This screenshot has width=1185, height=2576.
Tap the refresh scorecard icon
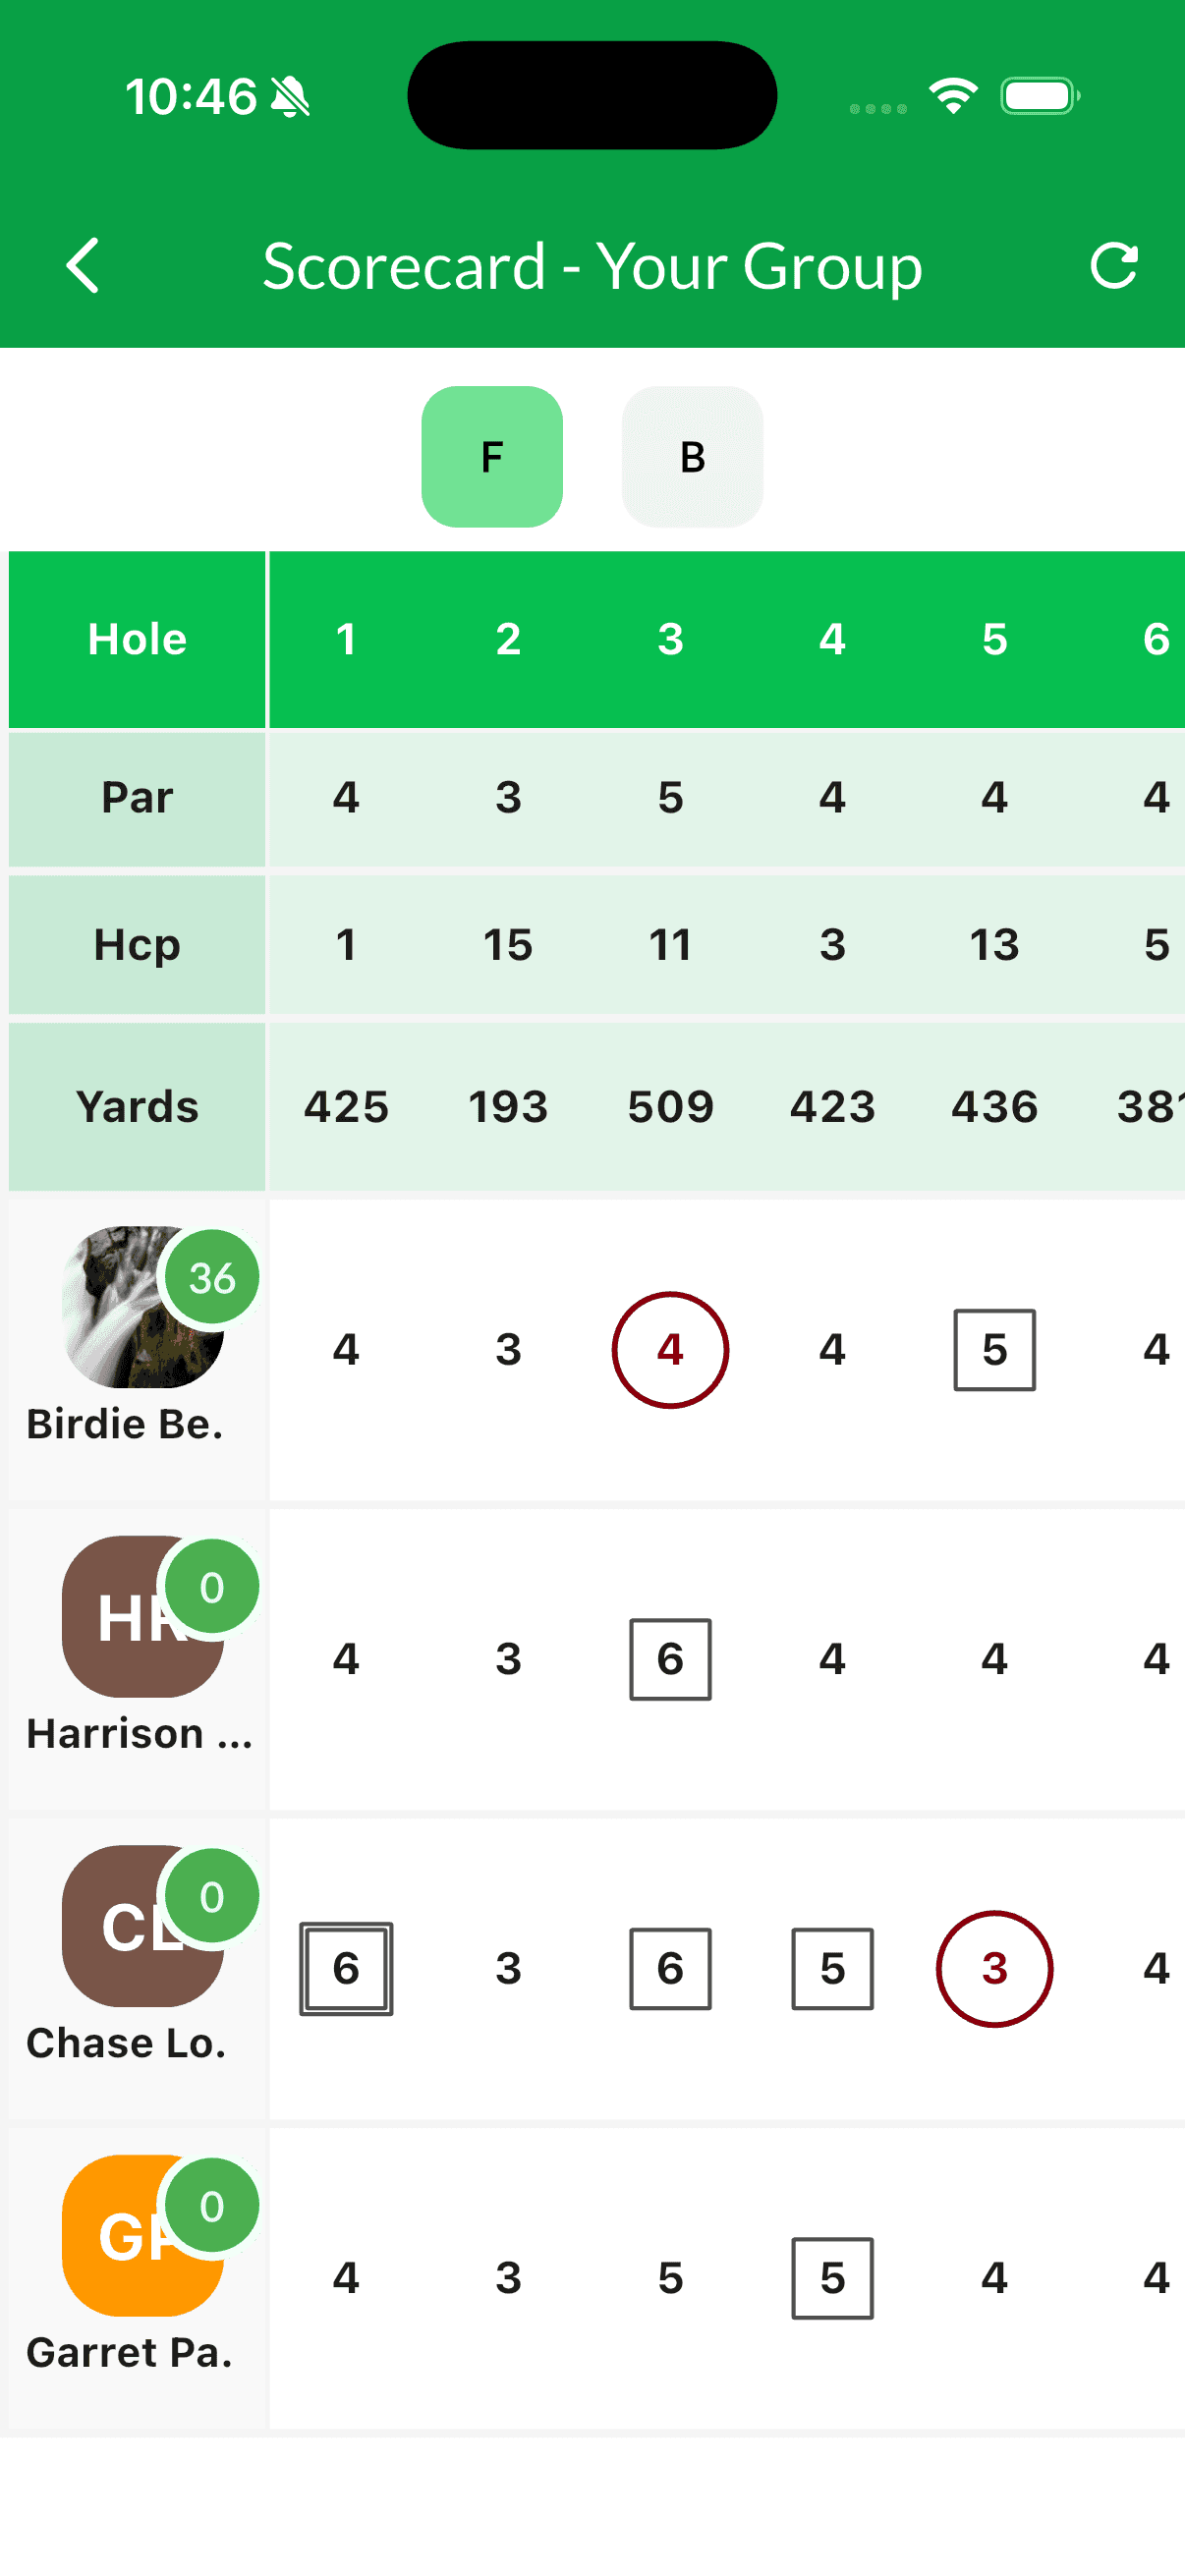1114,266
